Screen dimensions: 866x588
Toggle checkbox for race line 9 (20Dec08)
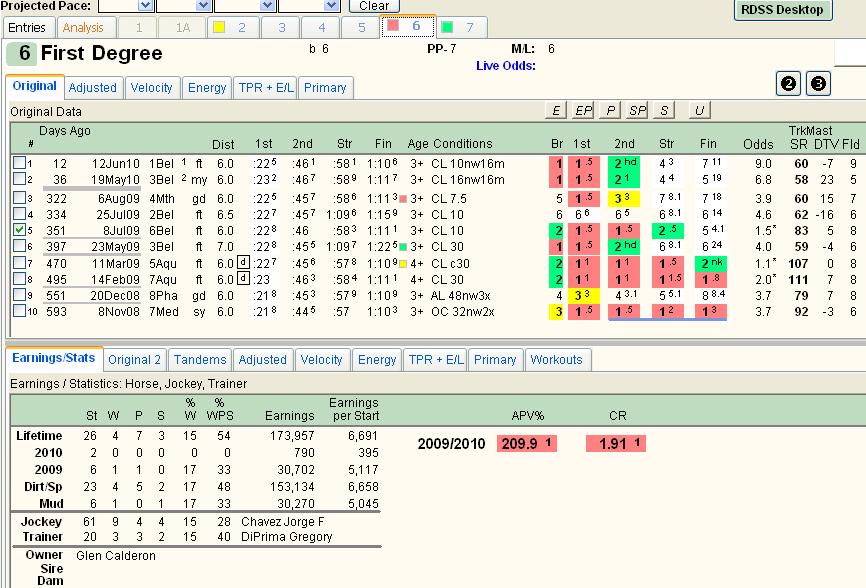19,294
